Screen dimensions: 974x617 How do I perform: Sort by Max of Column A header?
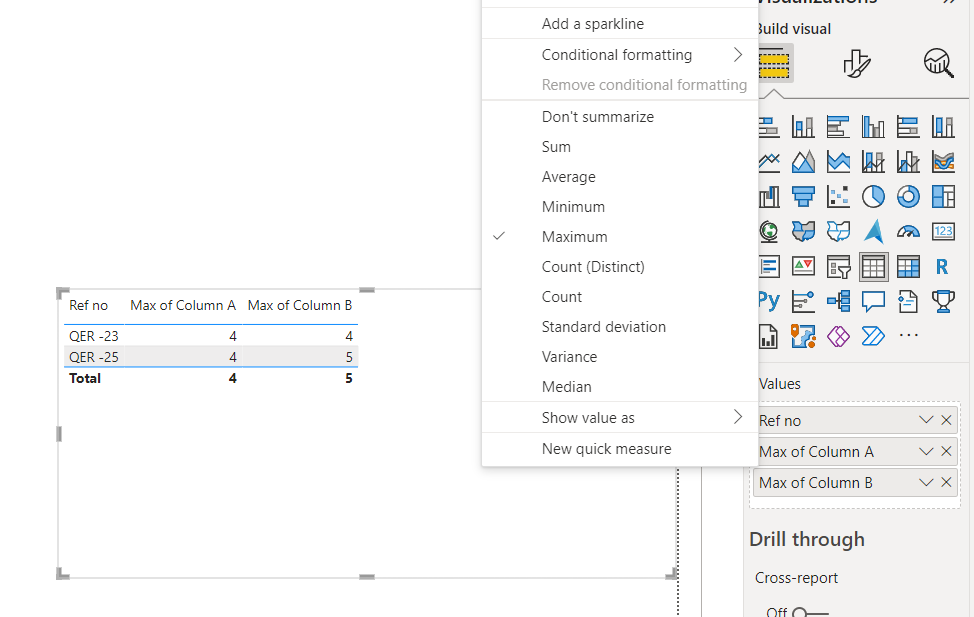click(183, 305)
